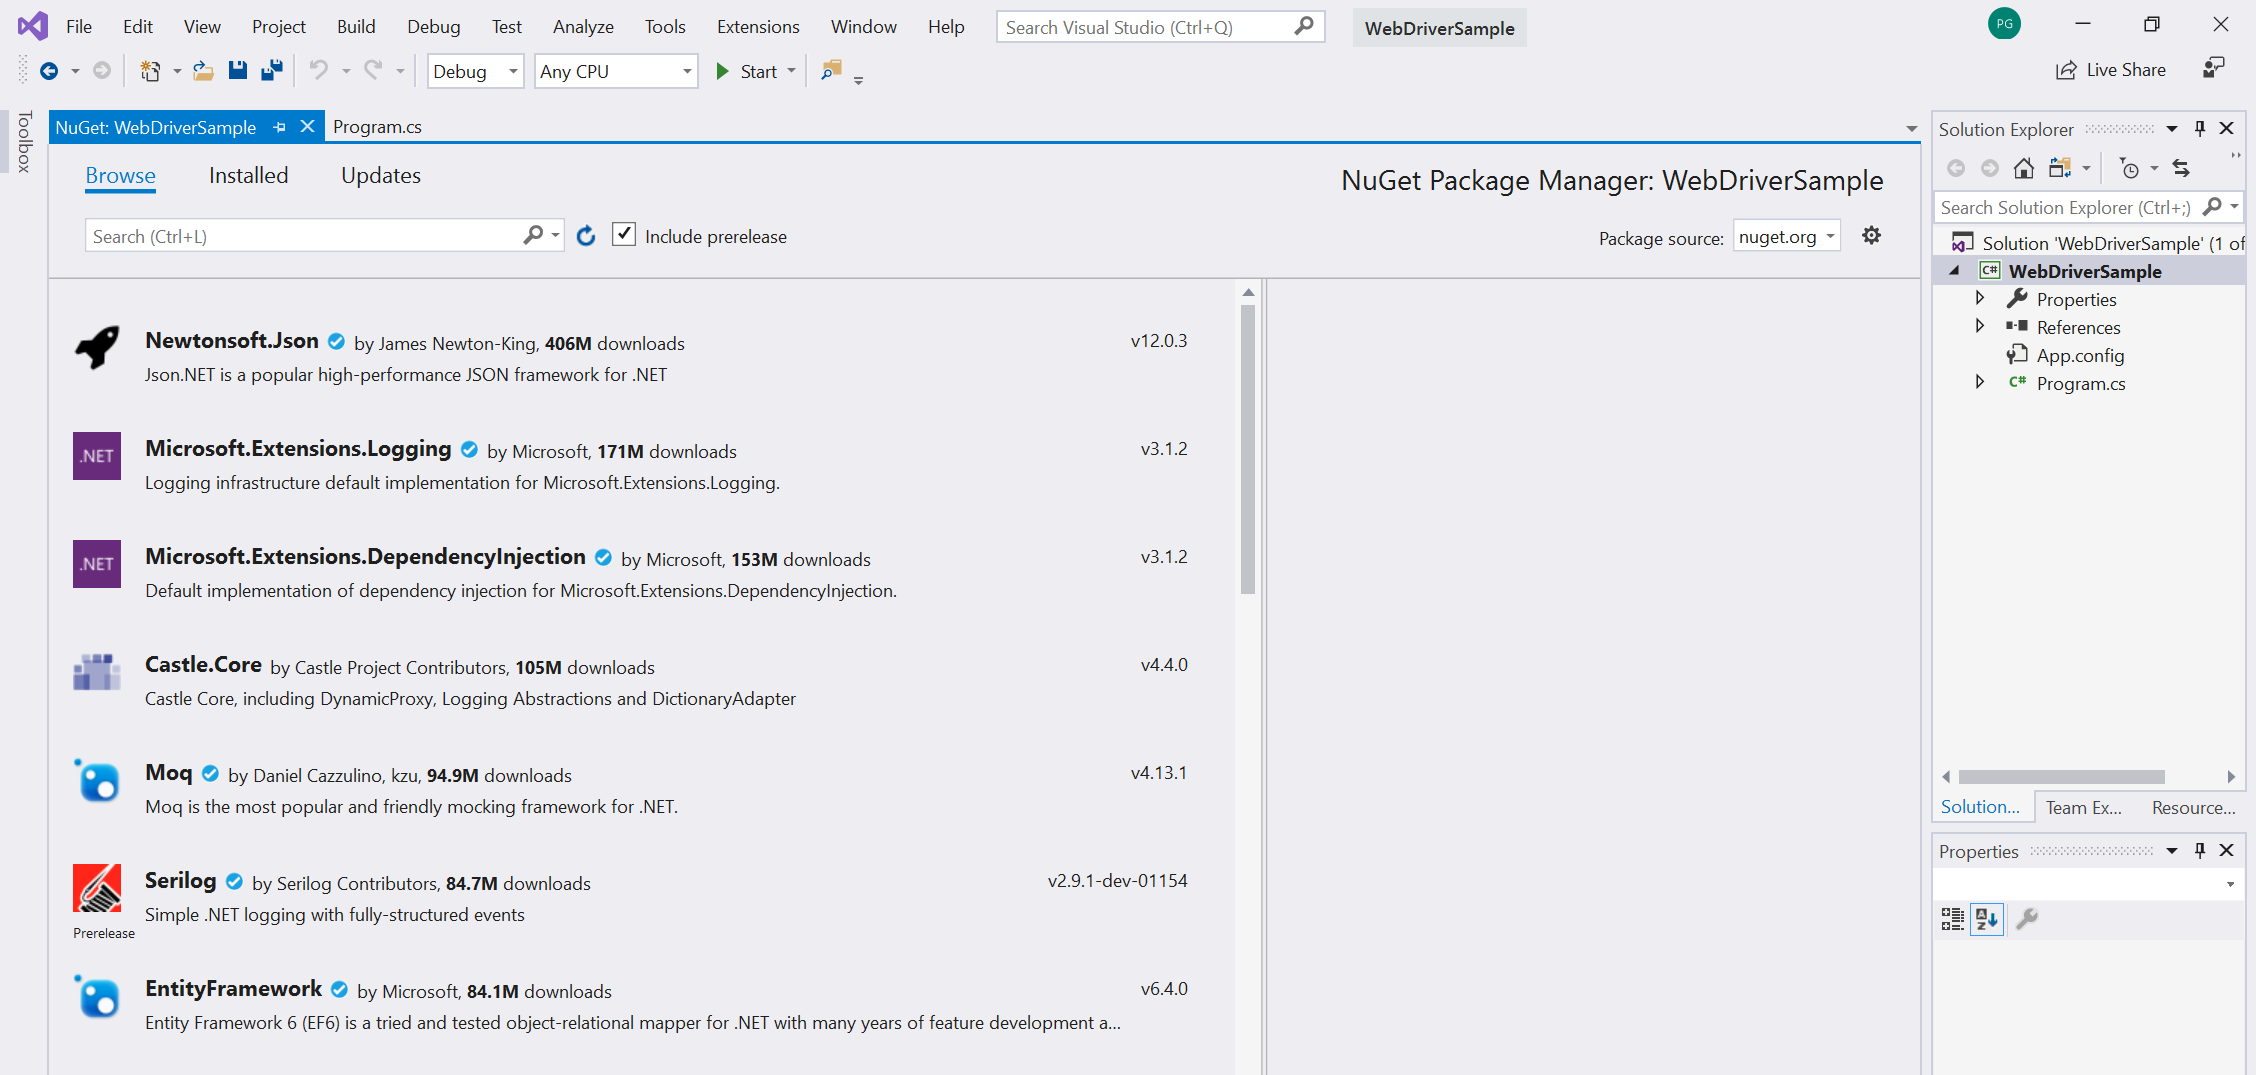The image size is (2256, 1075).
Task: Select the Home icon in Solution Explorer
Action: point(2024,168)
